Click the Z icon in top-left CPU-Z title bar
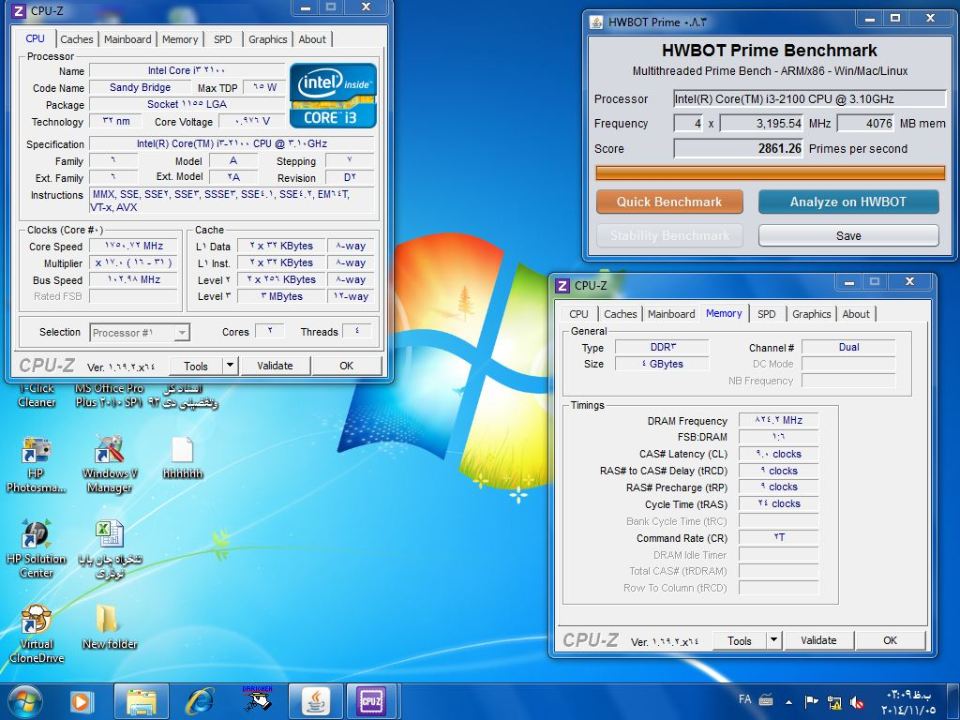The image size is (960, 720). [19, 10]
